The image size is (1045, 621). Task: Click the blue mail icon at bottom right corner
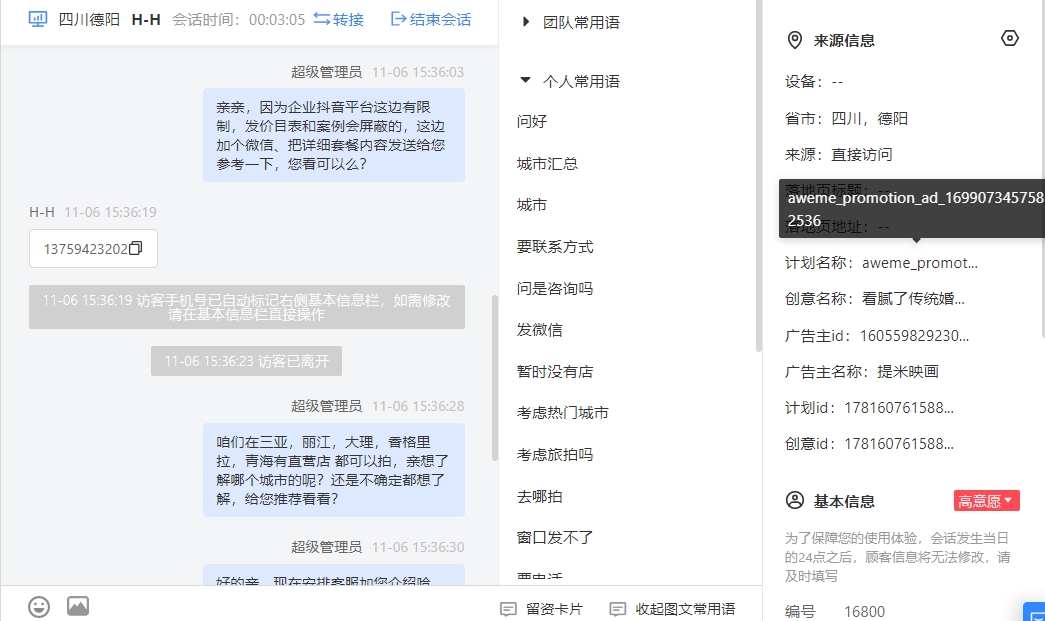1036,613
